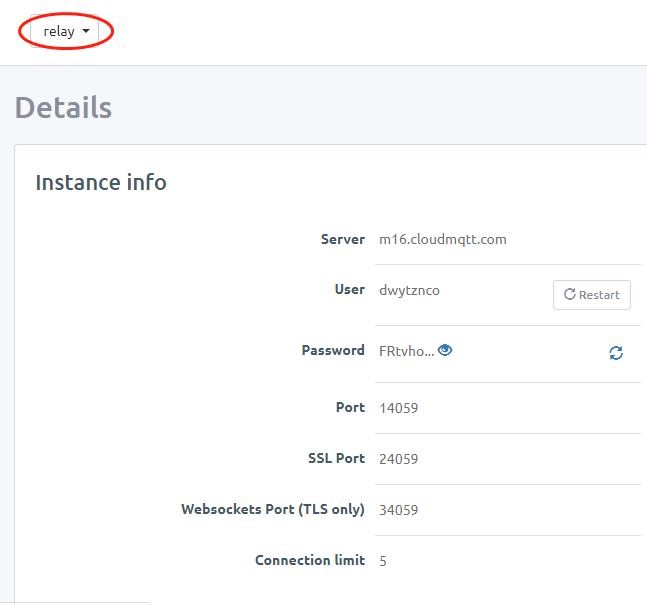
Task: Click the Websockets Port (TLS only) label
Action: [x=273, y=509]
